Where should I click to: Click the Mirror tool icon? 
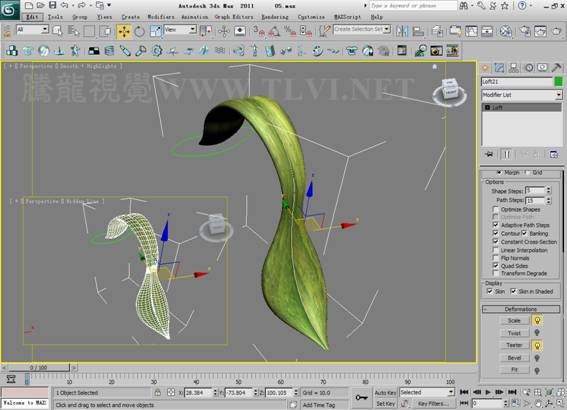coord(402,31)
